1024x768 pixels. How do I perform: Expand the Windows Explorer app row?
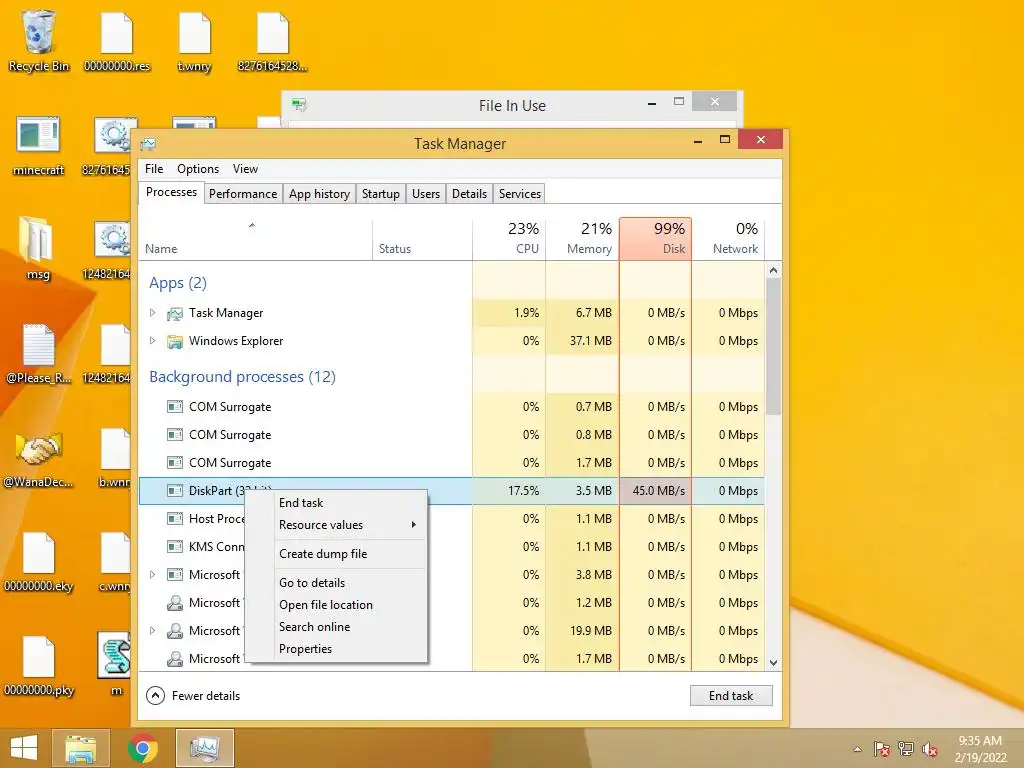click(152, 340)
